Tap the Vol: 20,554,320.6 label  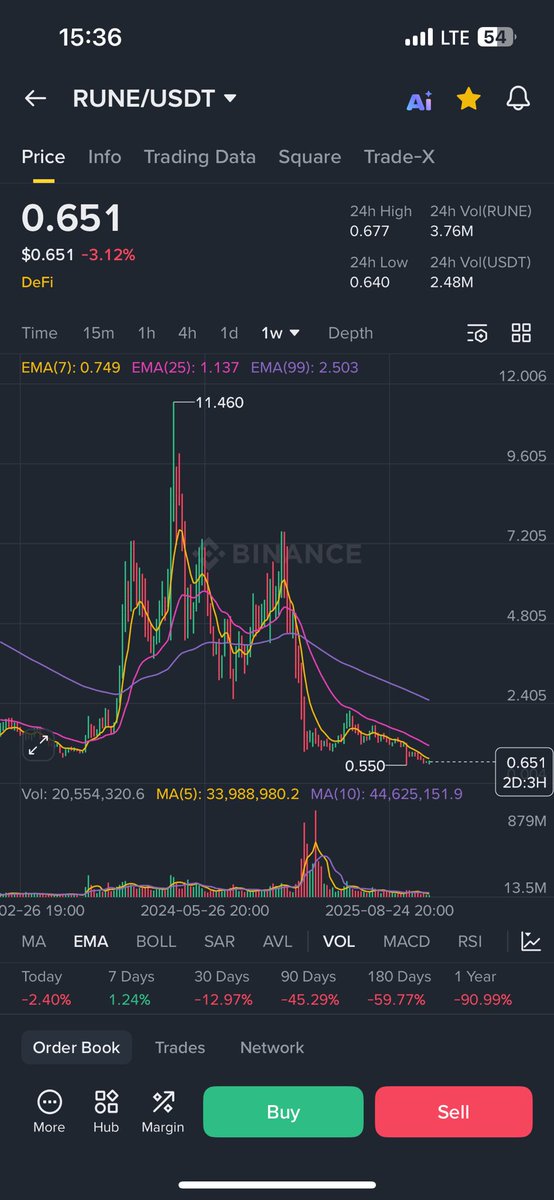(83, 794)
